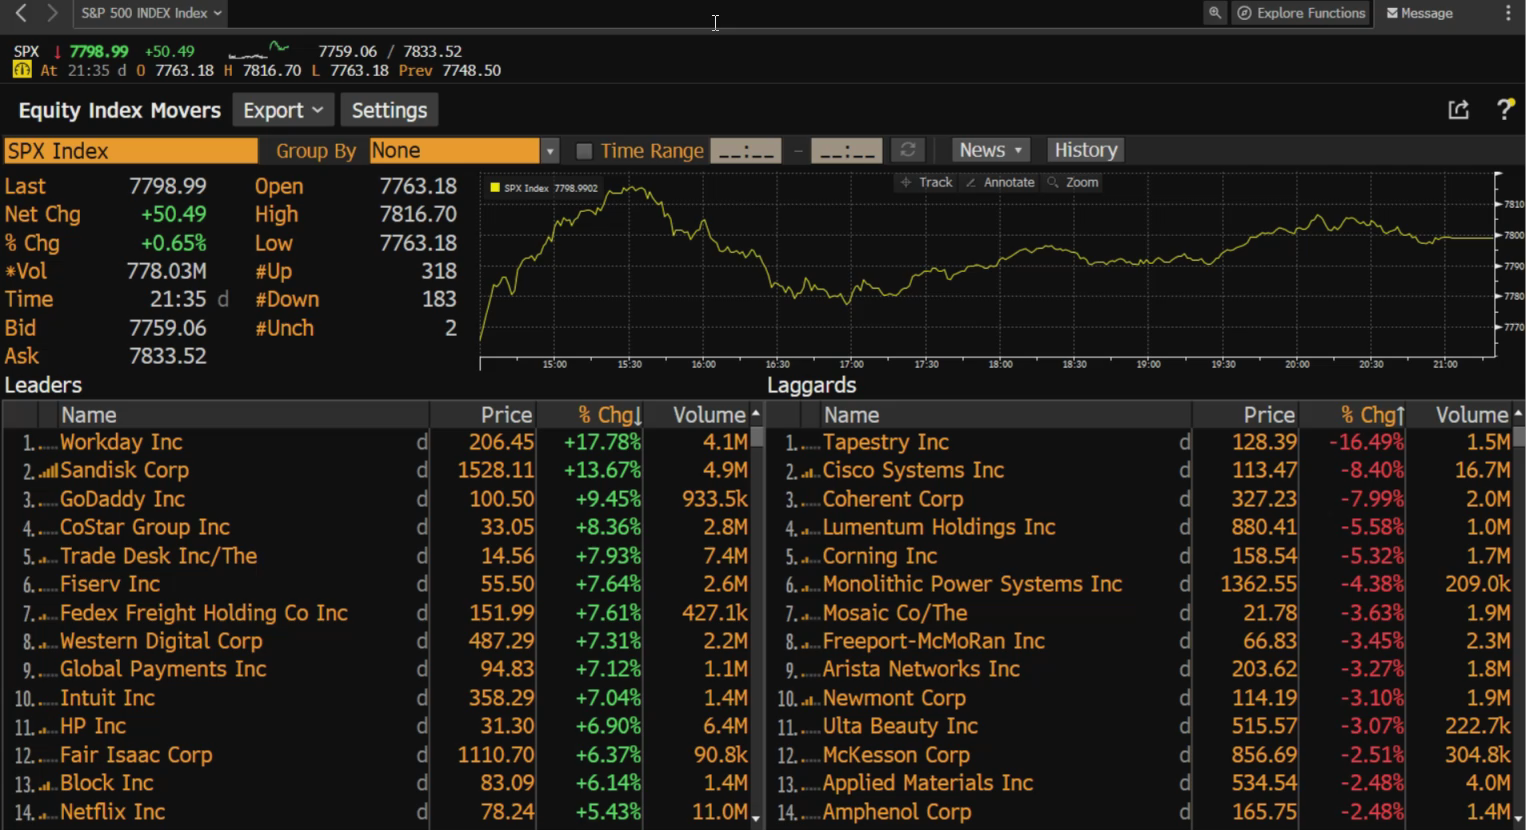Click the refresh time range icon
Image resolution: width=1526 pixels, height=830 pixels.
(908, 150)
